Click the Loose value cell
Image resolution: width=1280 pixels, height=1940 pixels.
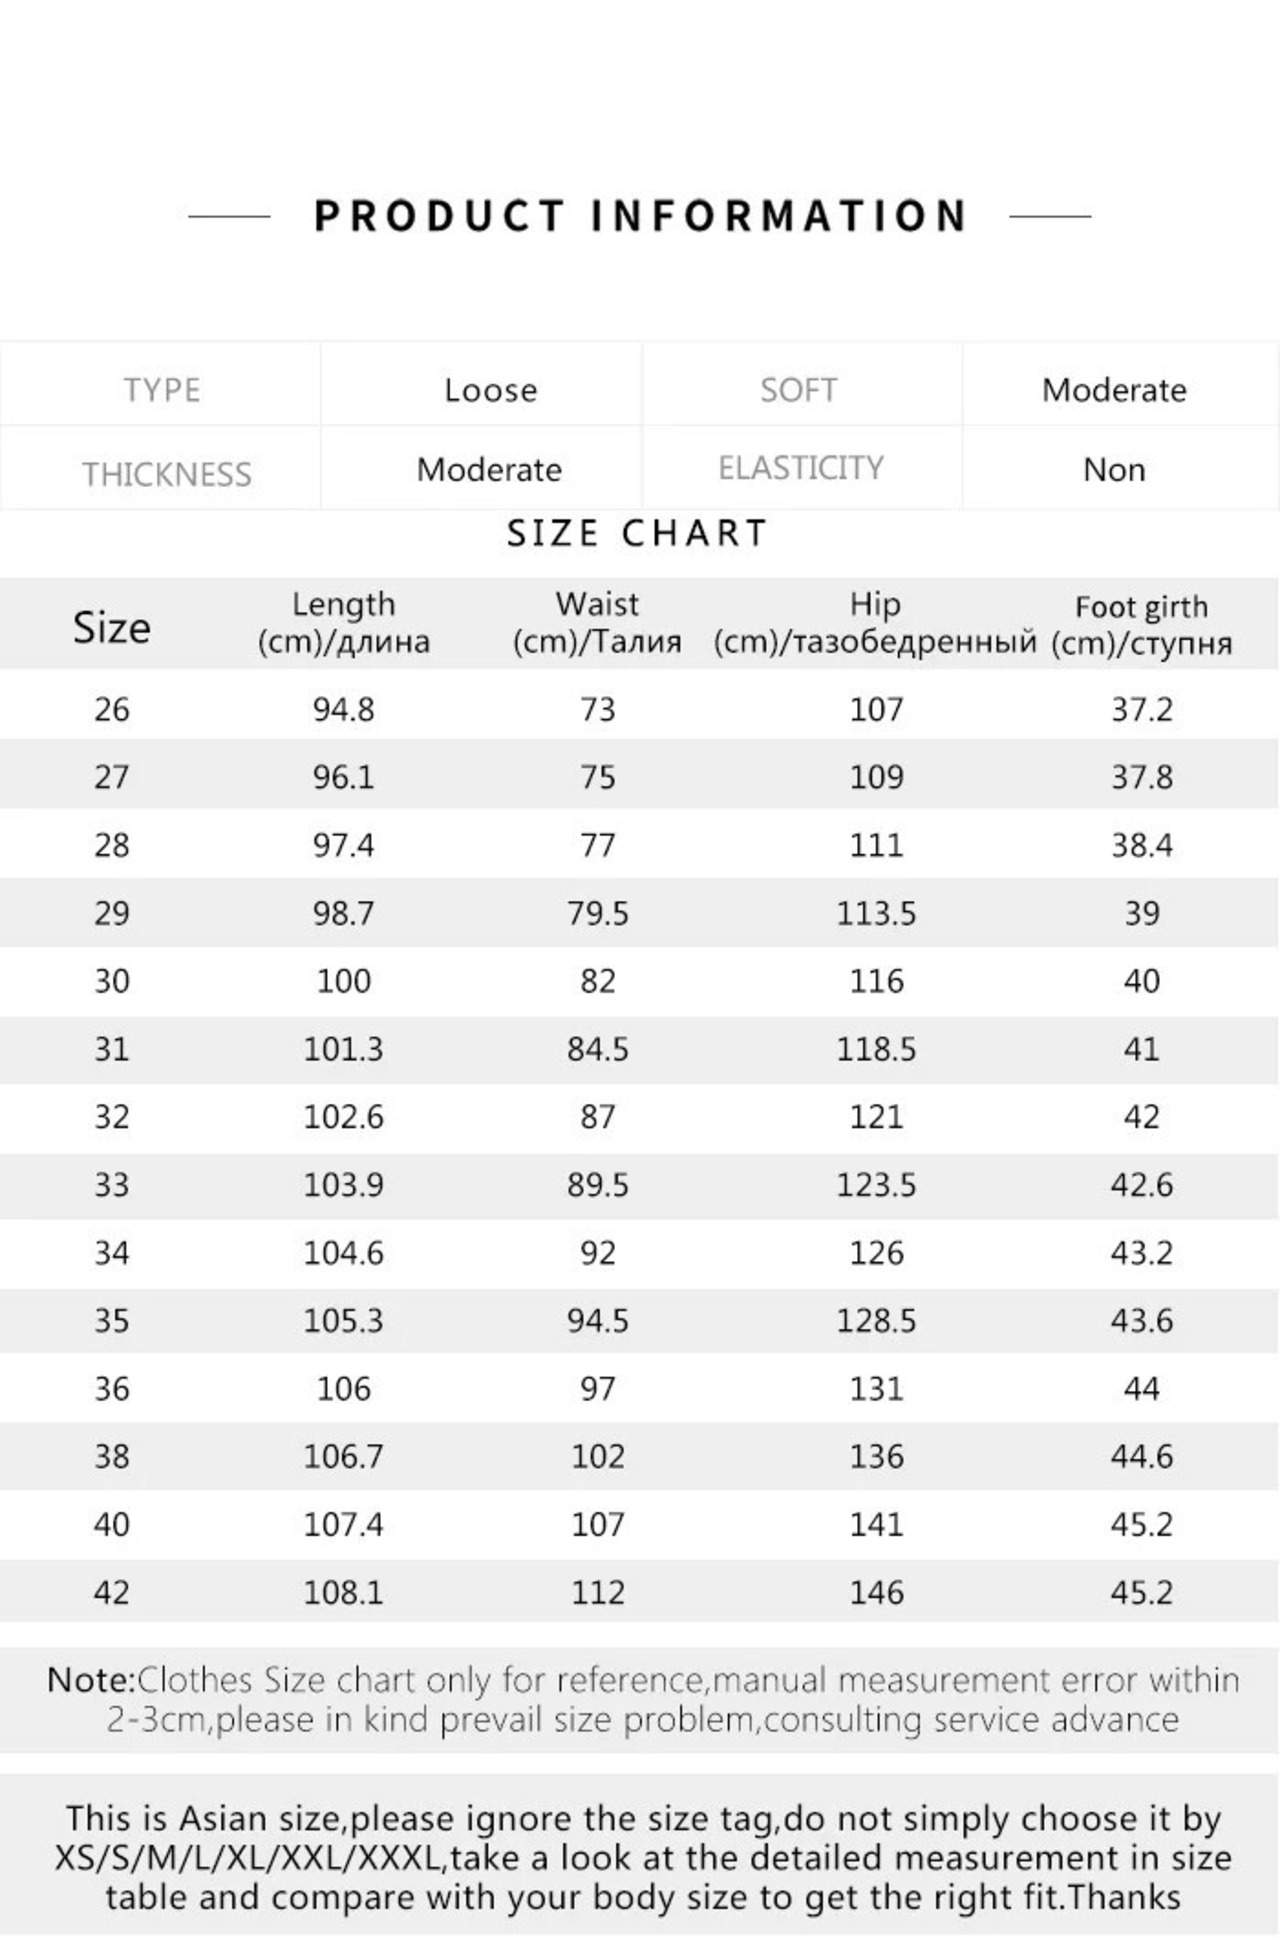pos(490,390)
